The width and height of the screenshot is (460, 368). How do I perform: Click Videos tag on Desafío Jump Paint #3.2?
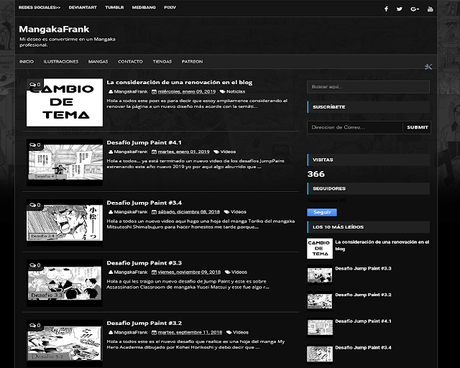pos(240,332)
